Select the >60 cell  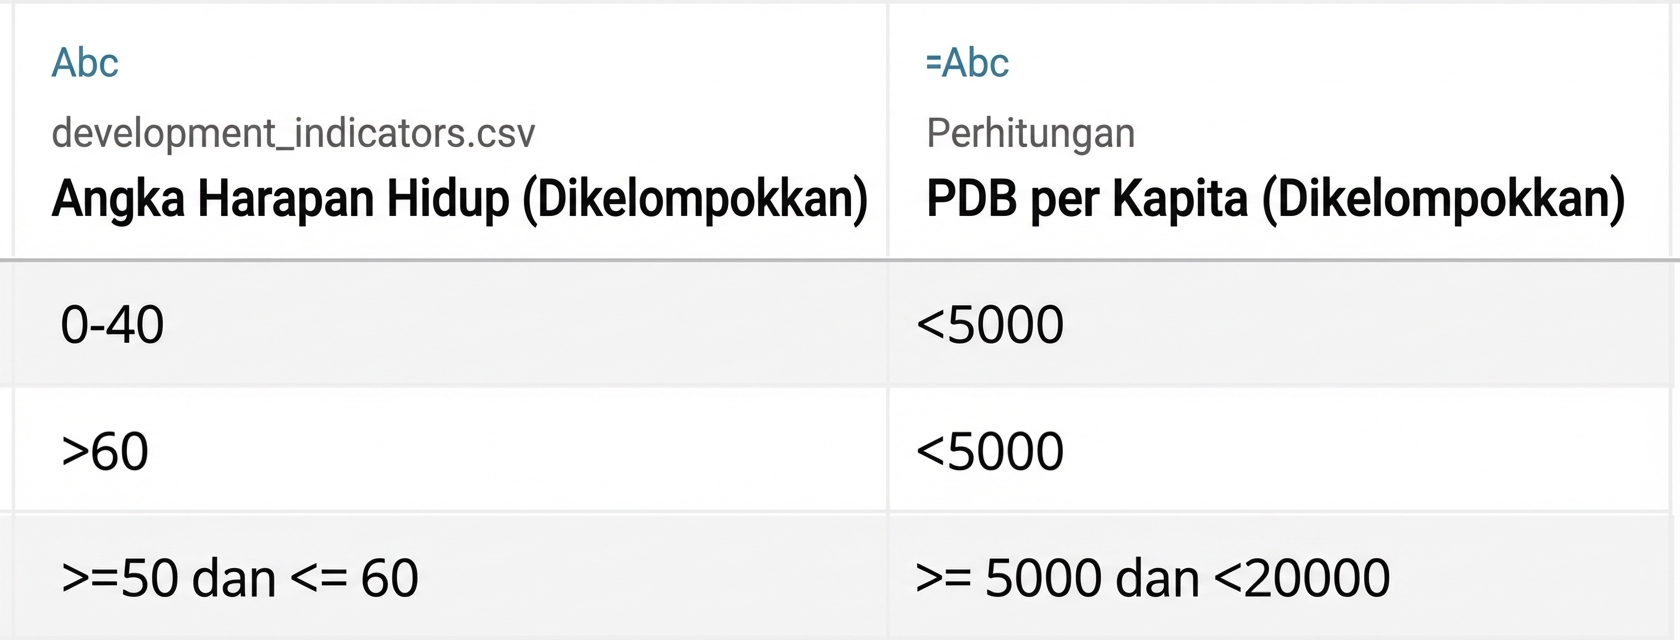(105, 451)
